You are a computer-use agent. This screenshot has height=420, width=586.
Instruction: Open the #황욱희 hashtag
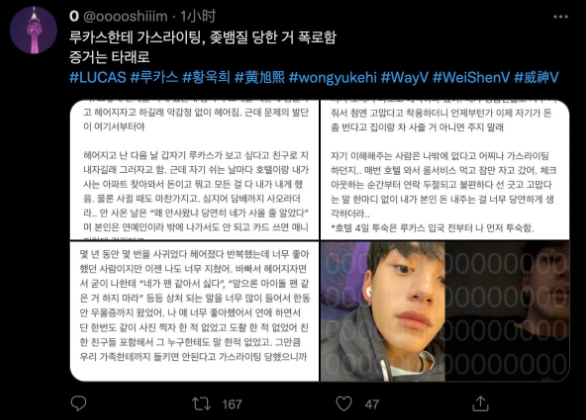click(x=206, y=77)
